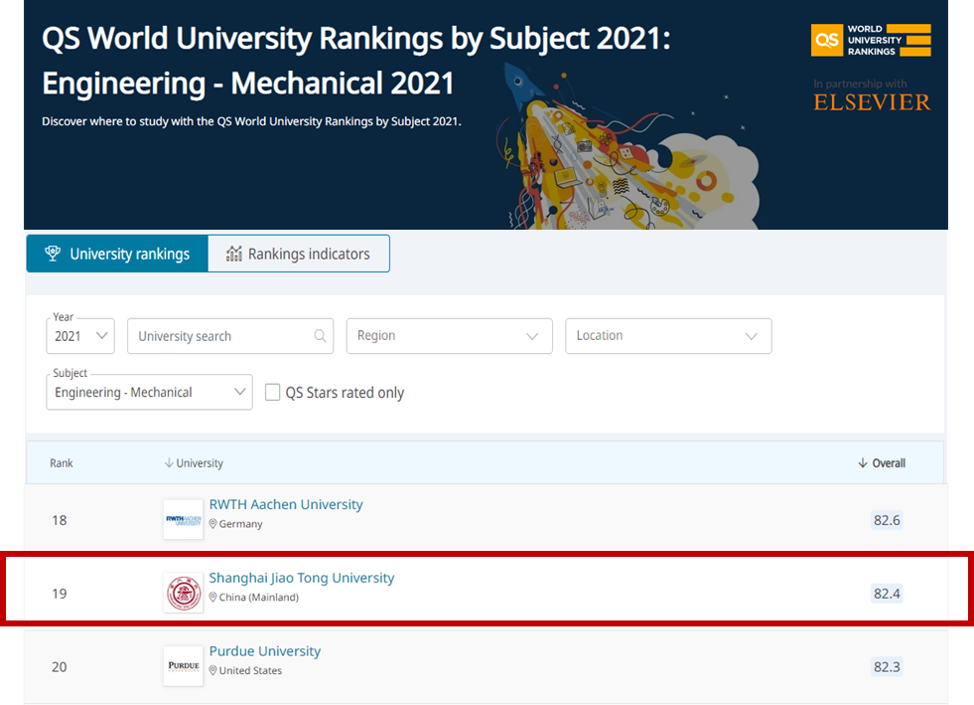Click the QS World University Rankings logo
The image size is (974, 705).
coord(870,40)
